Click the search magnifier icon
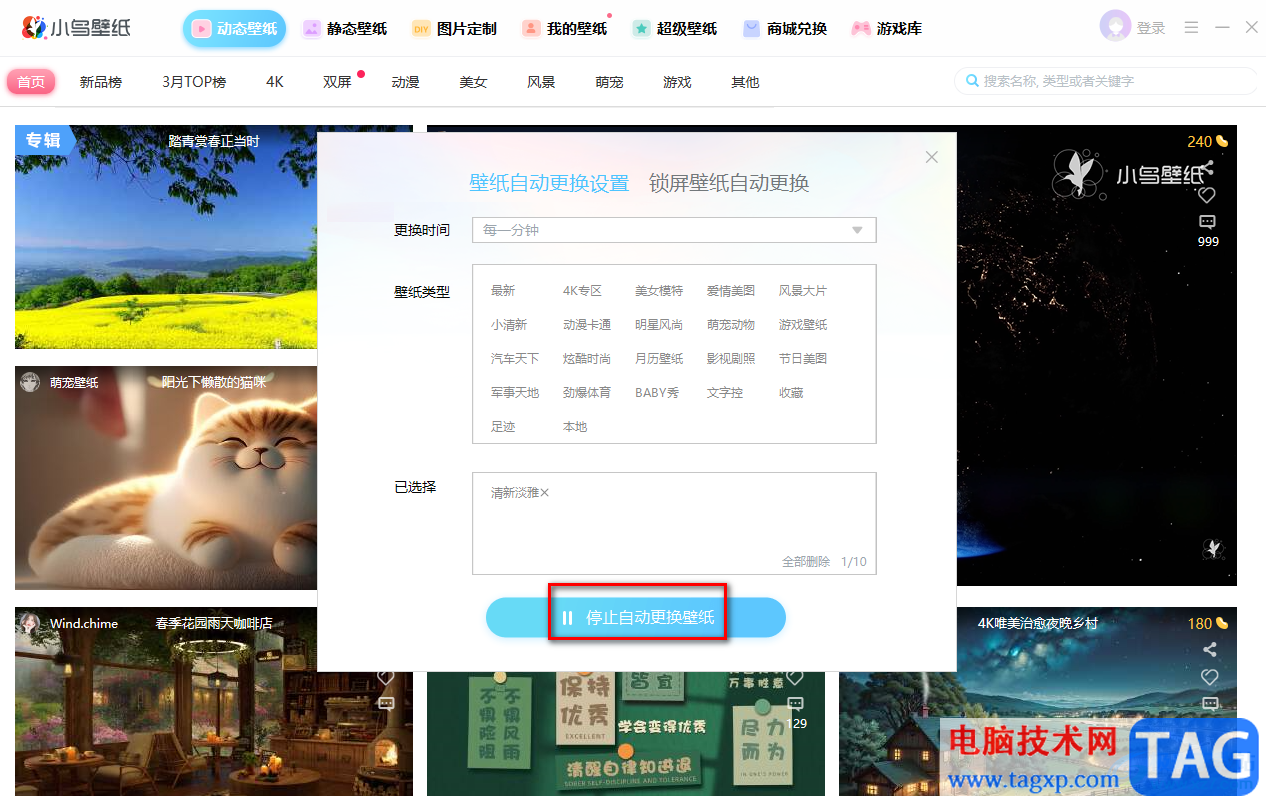 tap(972, 81)
